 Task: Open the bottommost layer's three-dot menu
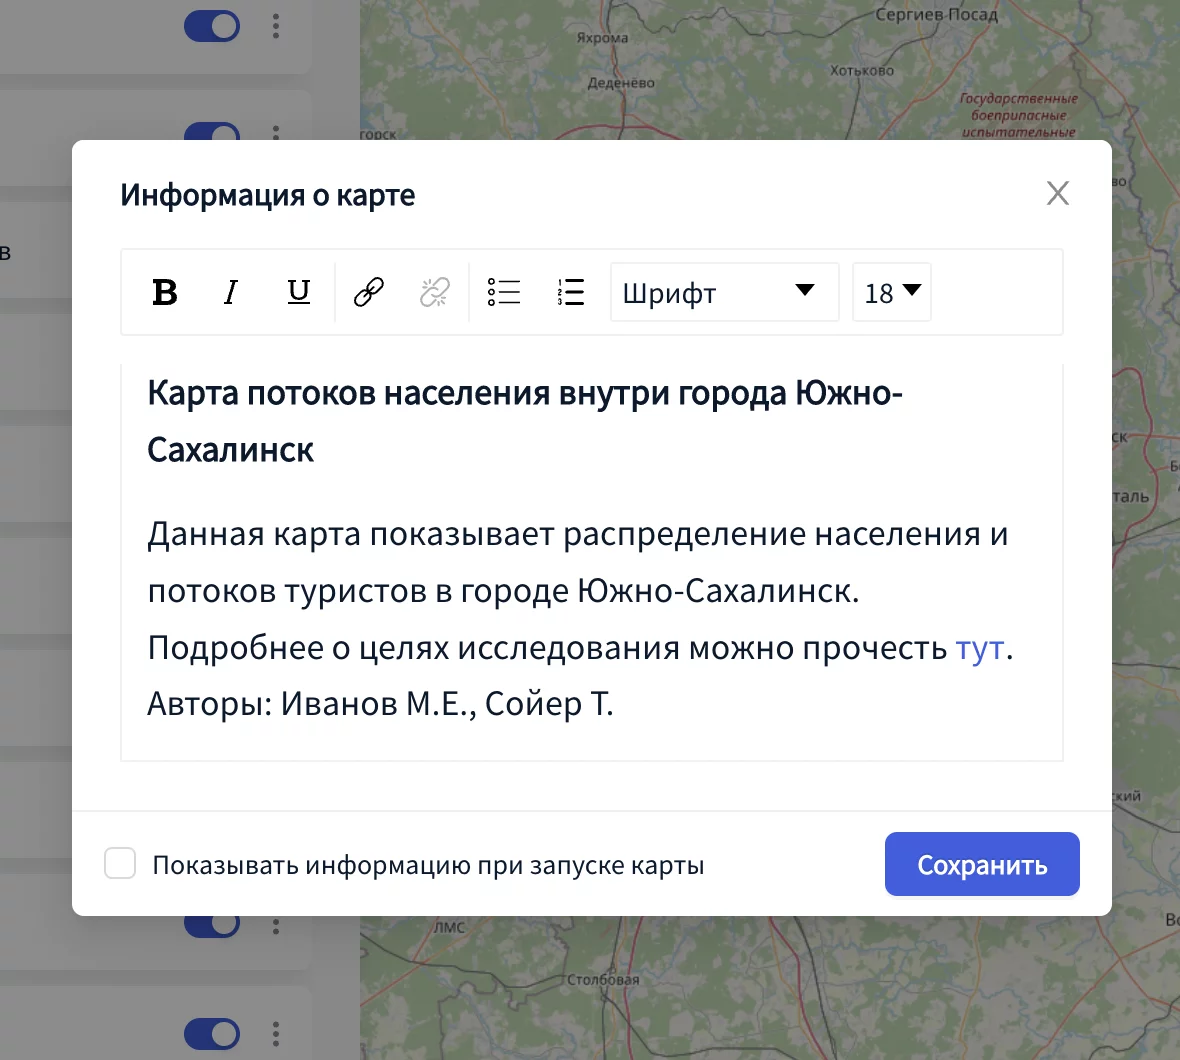pyautogui.click(x=276, y=1033)
